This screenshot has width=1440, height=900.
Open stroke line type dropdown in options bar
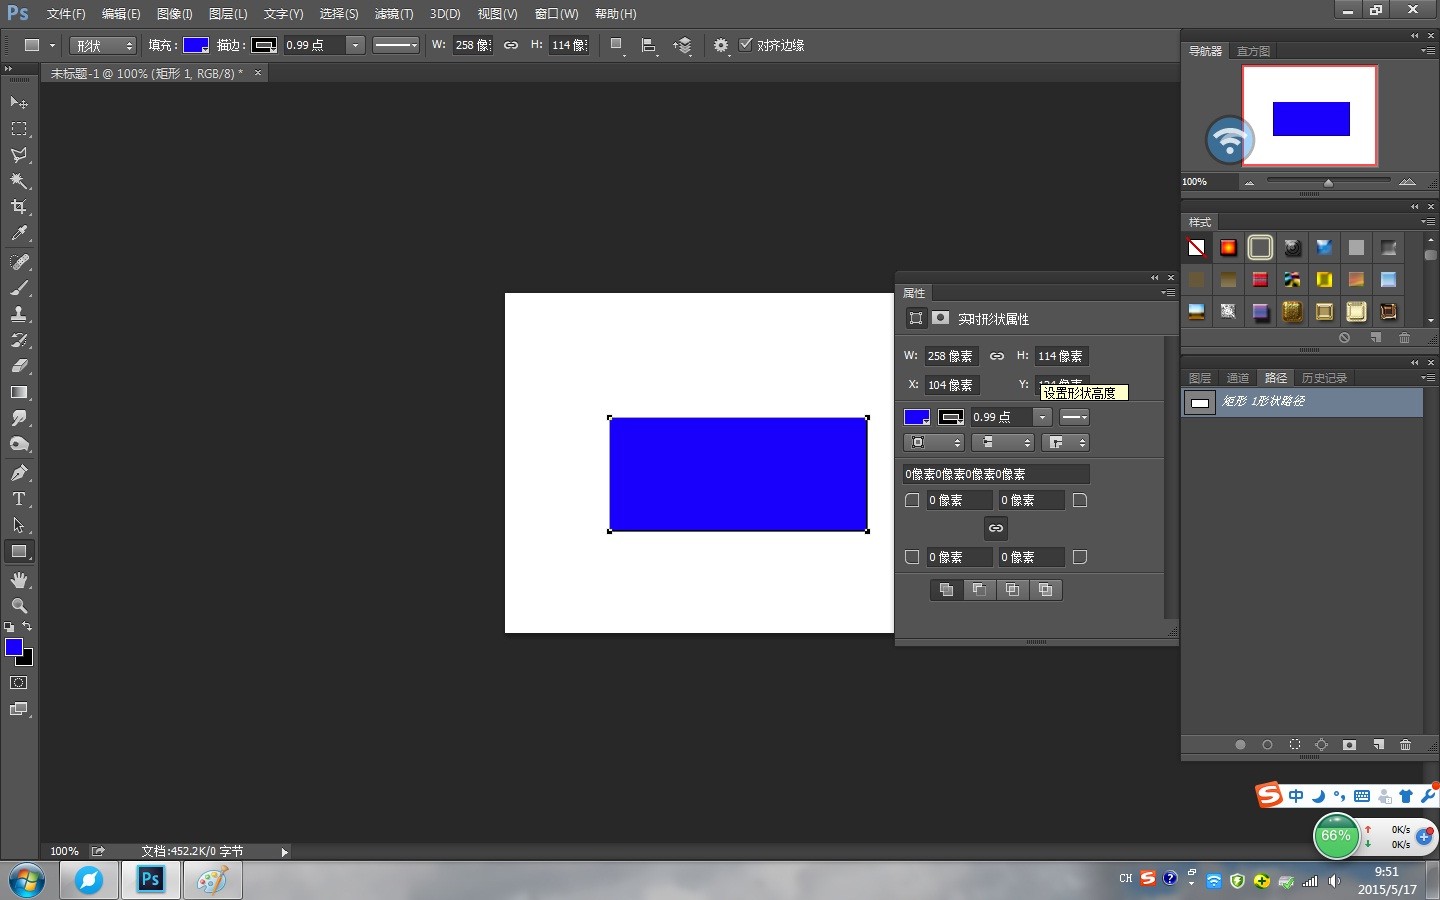(x=396, y=45)
